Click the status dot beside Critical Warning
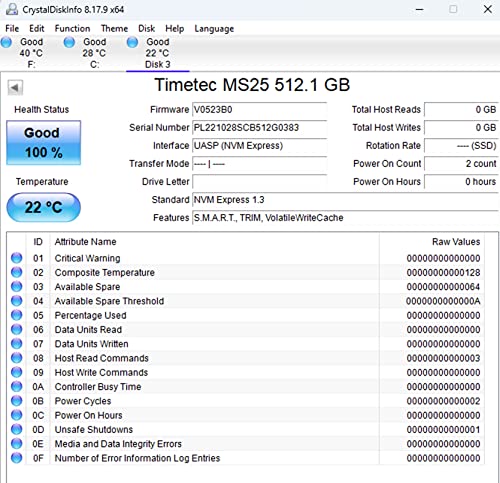 coord(16,258)
